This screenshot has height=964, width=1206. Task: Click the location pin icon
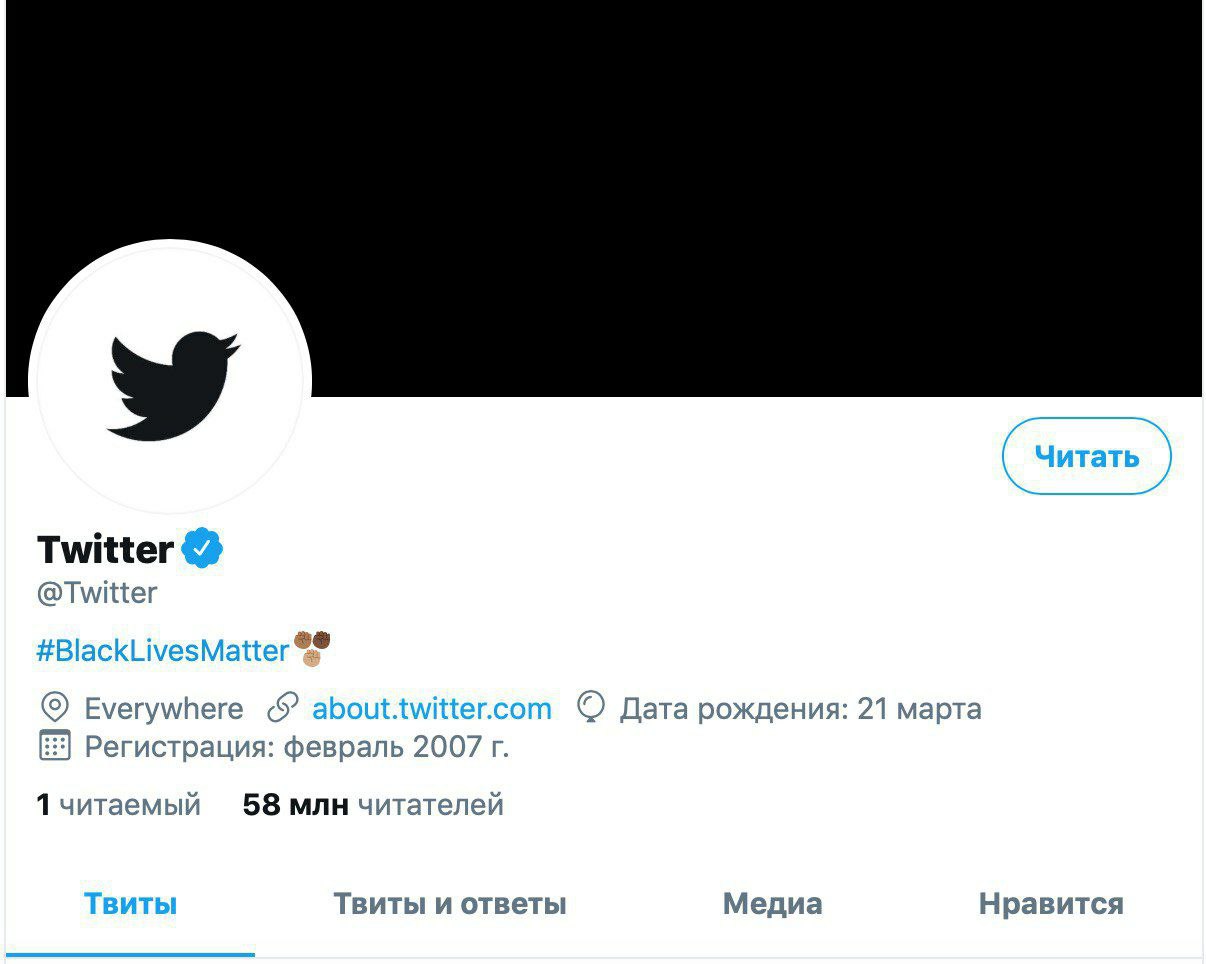coord(54,709)
